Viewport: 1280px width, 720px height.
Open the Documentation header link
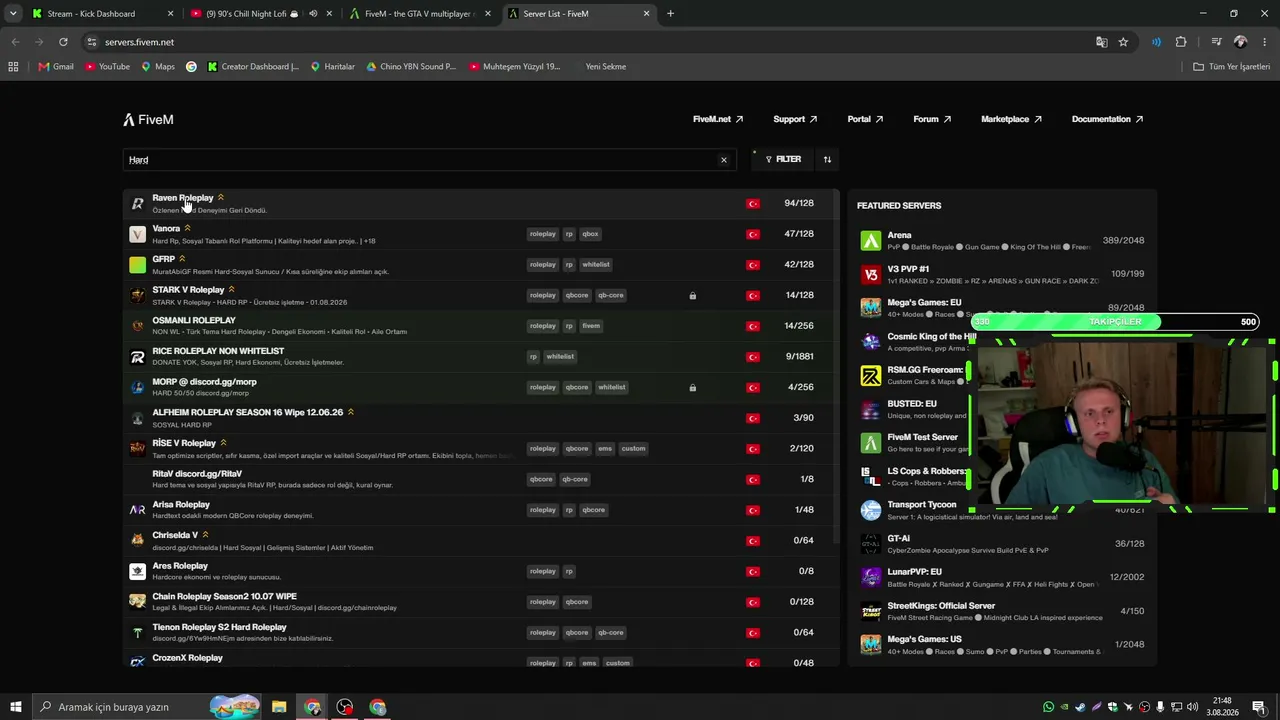(x=1107, y=119)
